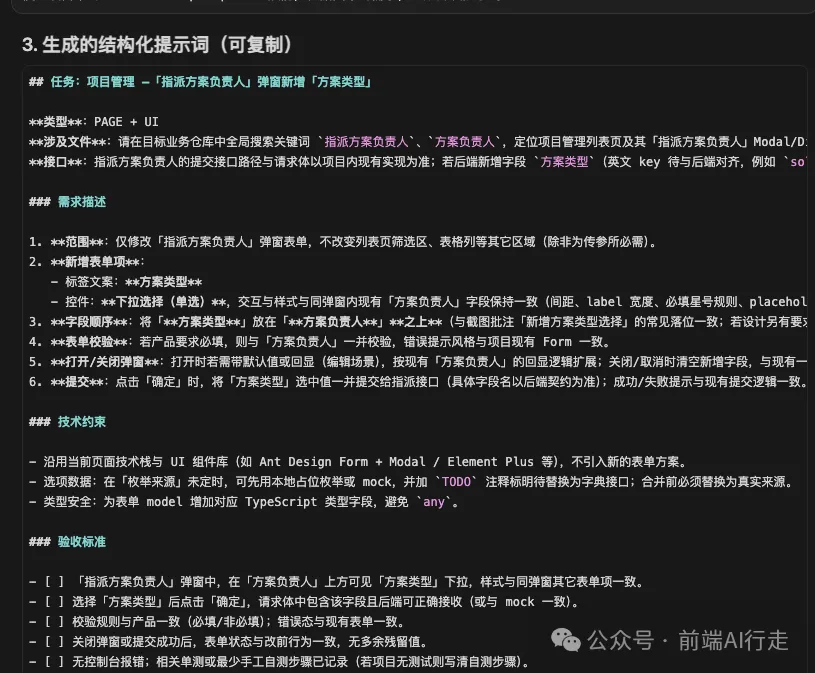Screen dimensions: 815x673
Task: Click the "## 任务：项目管理" title line
Action: (x=200, y=82)
